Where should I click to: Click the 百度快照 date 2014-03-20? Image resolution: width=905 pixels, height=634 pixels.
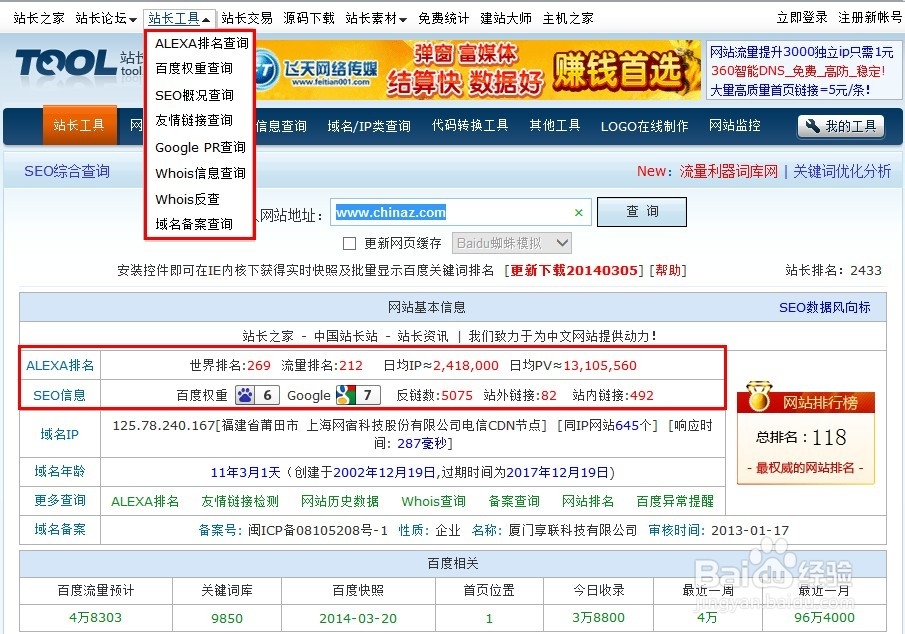(x=358, y=618)
